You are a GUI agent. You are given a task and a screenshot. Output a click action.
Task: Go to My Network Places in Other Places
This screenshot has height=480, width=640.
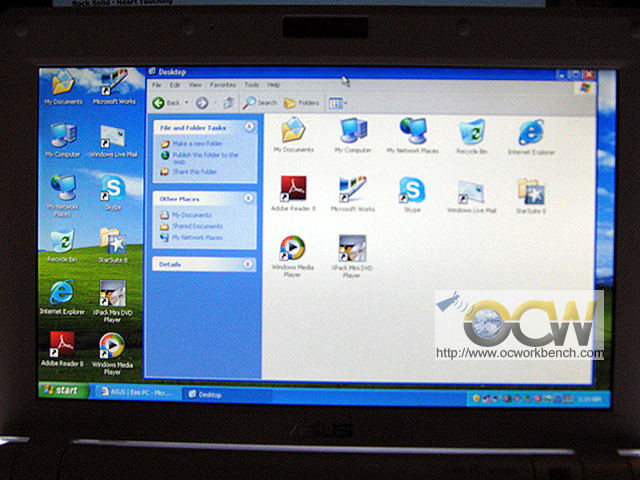191,238
